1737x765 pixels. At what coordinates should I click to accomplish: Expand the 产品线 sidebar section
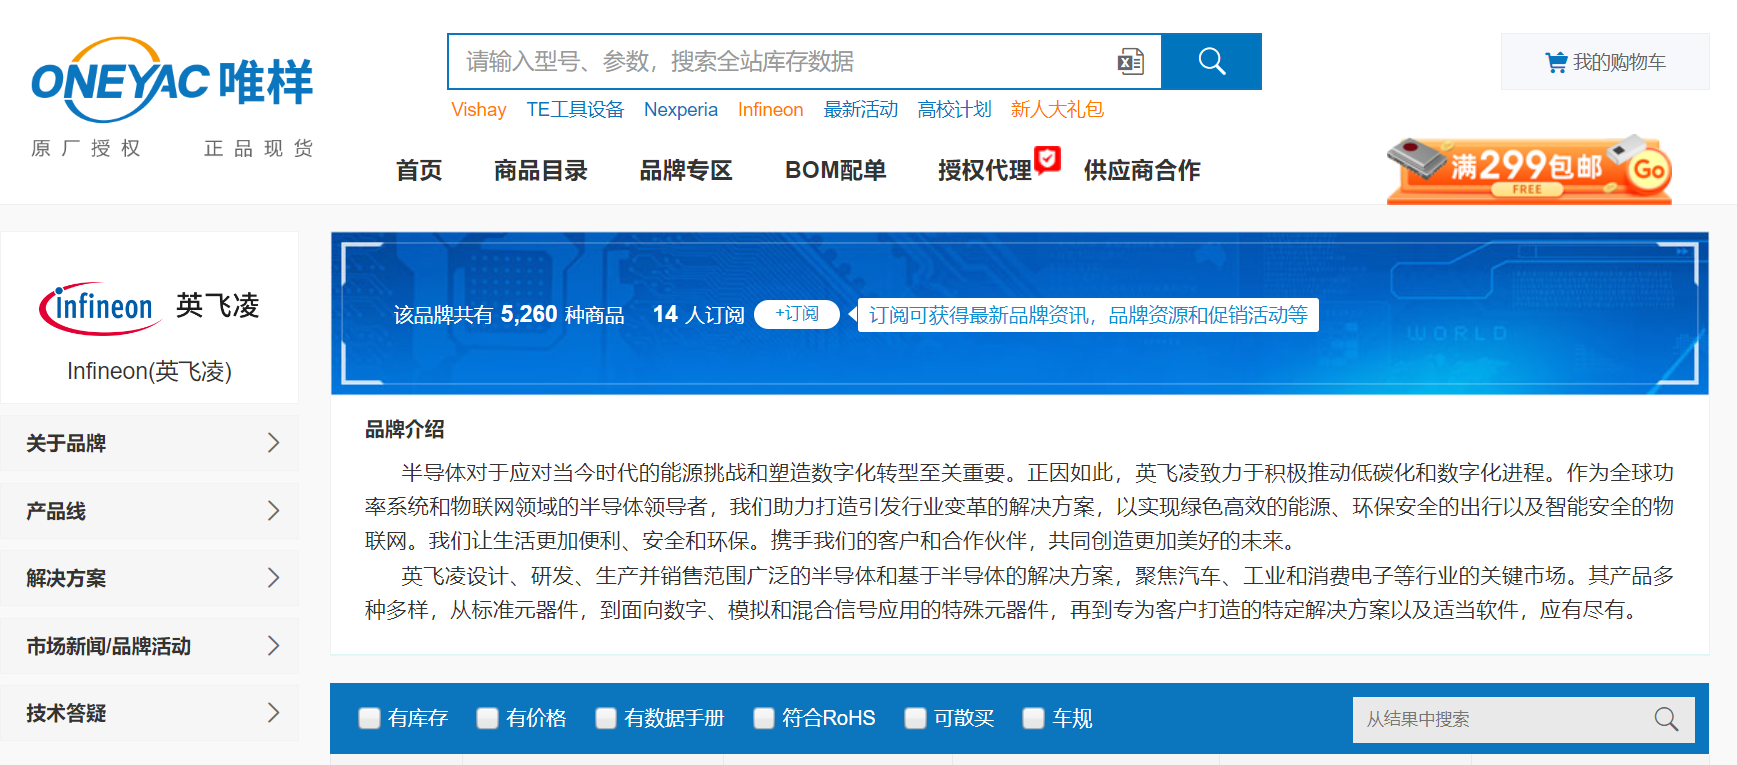(x=150, y=511)
